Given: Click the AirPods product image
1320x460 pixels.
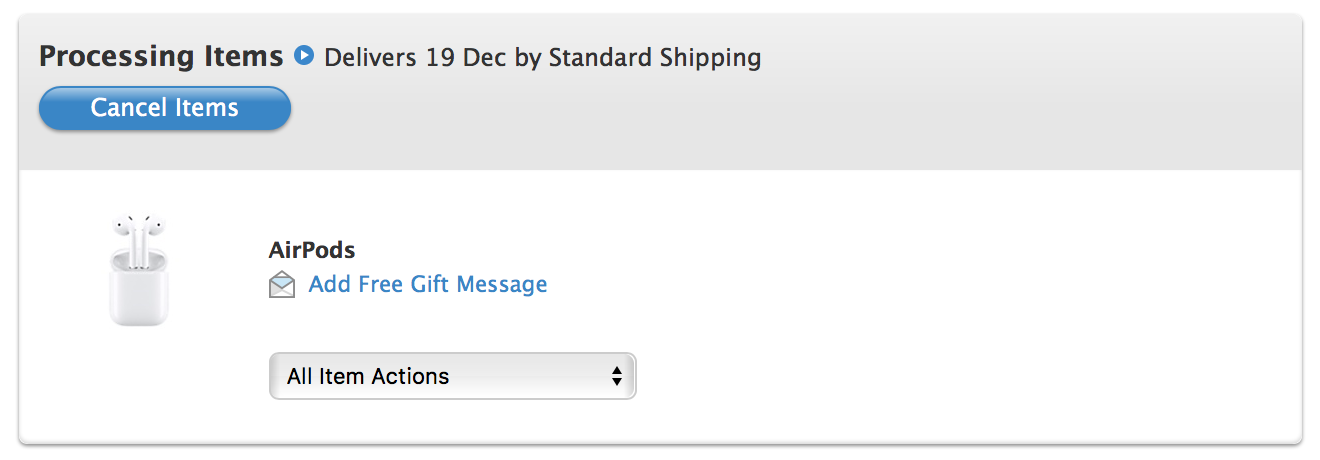Looking at the screenshot, I should 139,269.
